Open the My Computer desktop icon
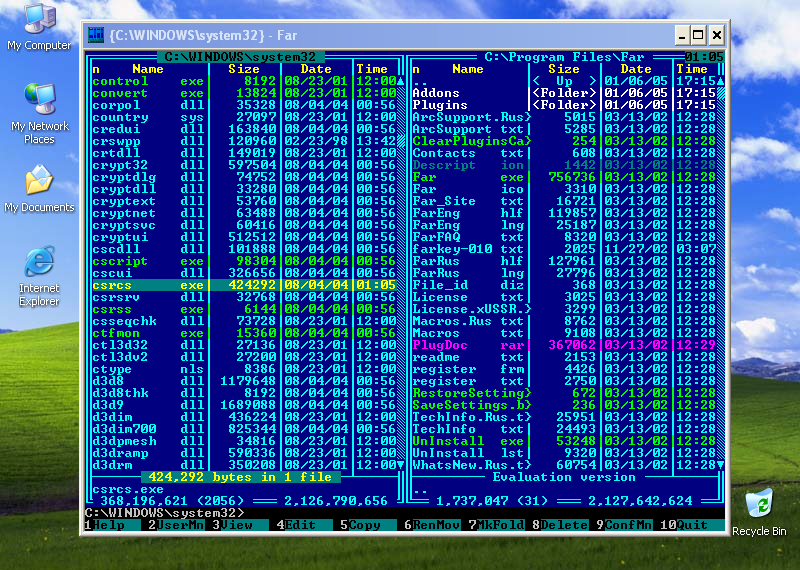The image size is (800, 570). 39,27
